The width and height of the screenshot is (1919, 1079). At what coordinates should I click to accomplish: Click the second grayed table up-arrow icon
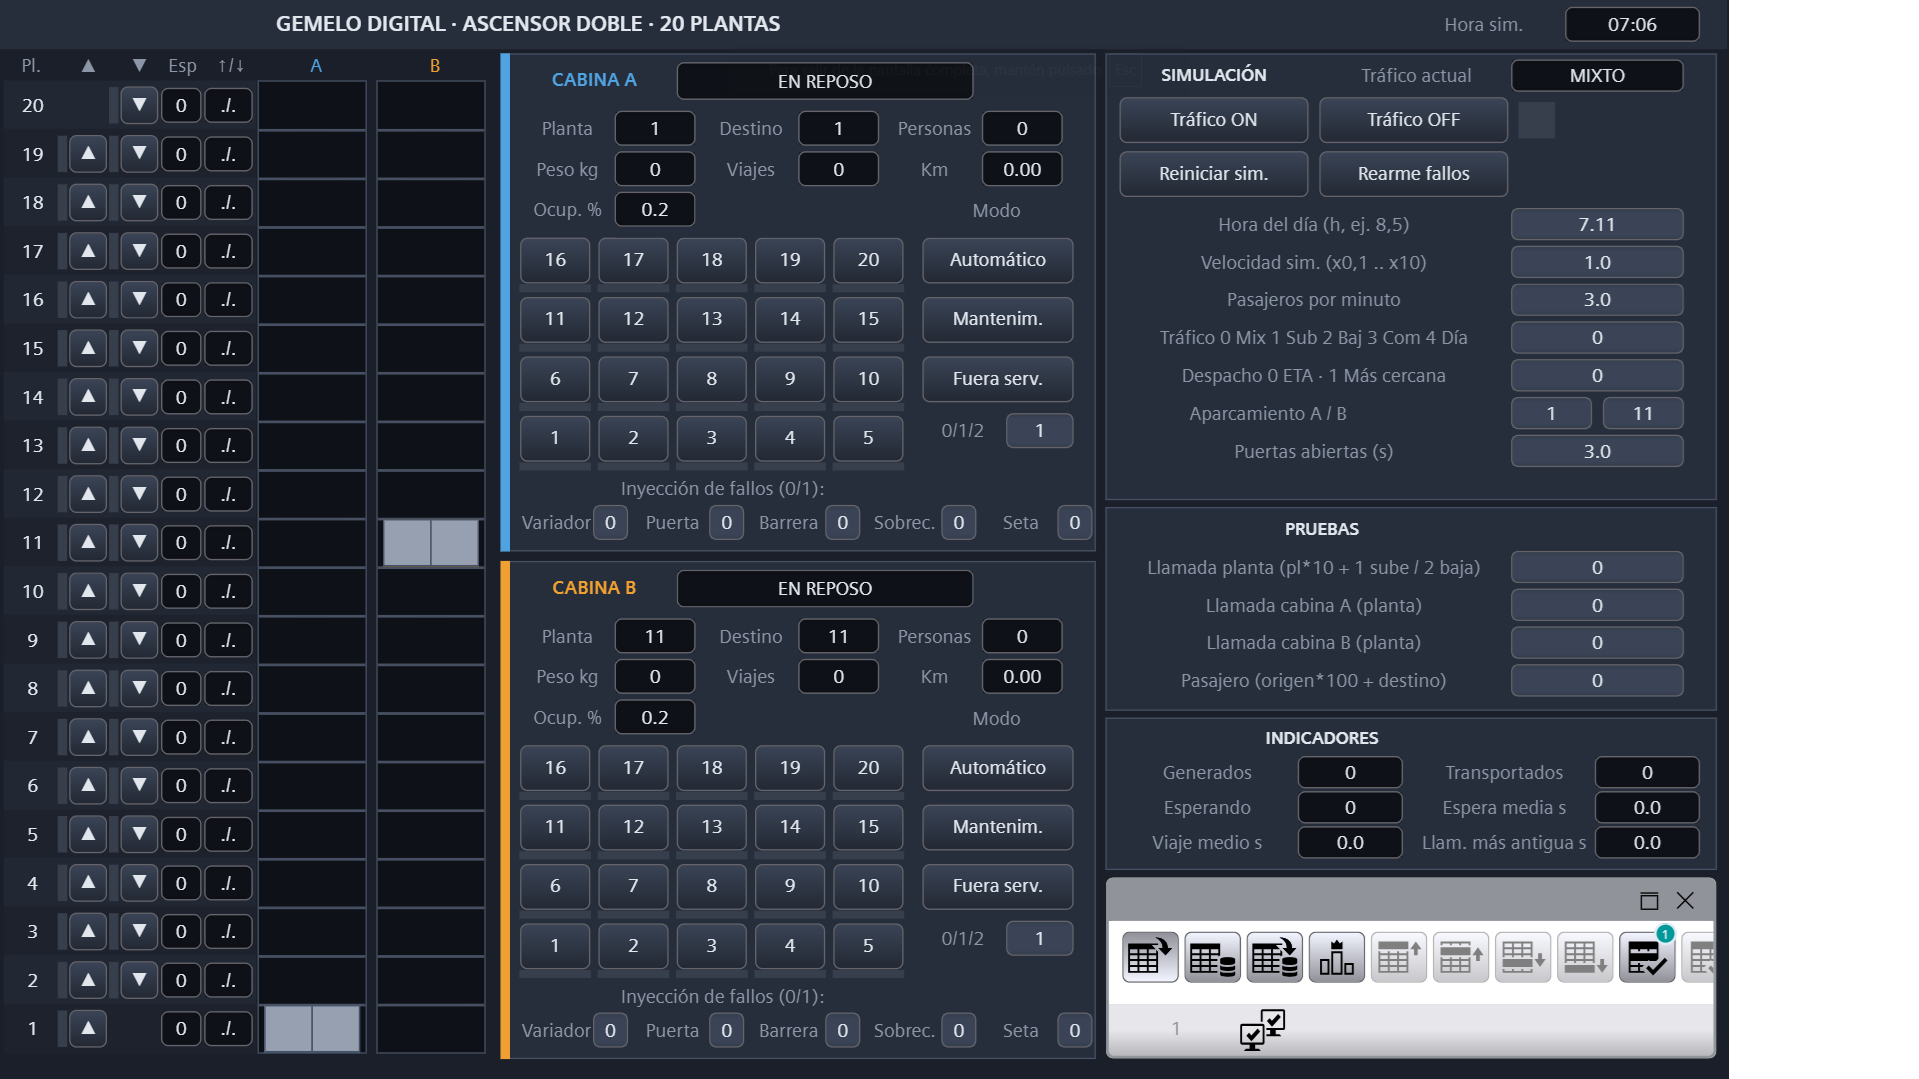[1460, 958]
